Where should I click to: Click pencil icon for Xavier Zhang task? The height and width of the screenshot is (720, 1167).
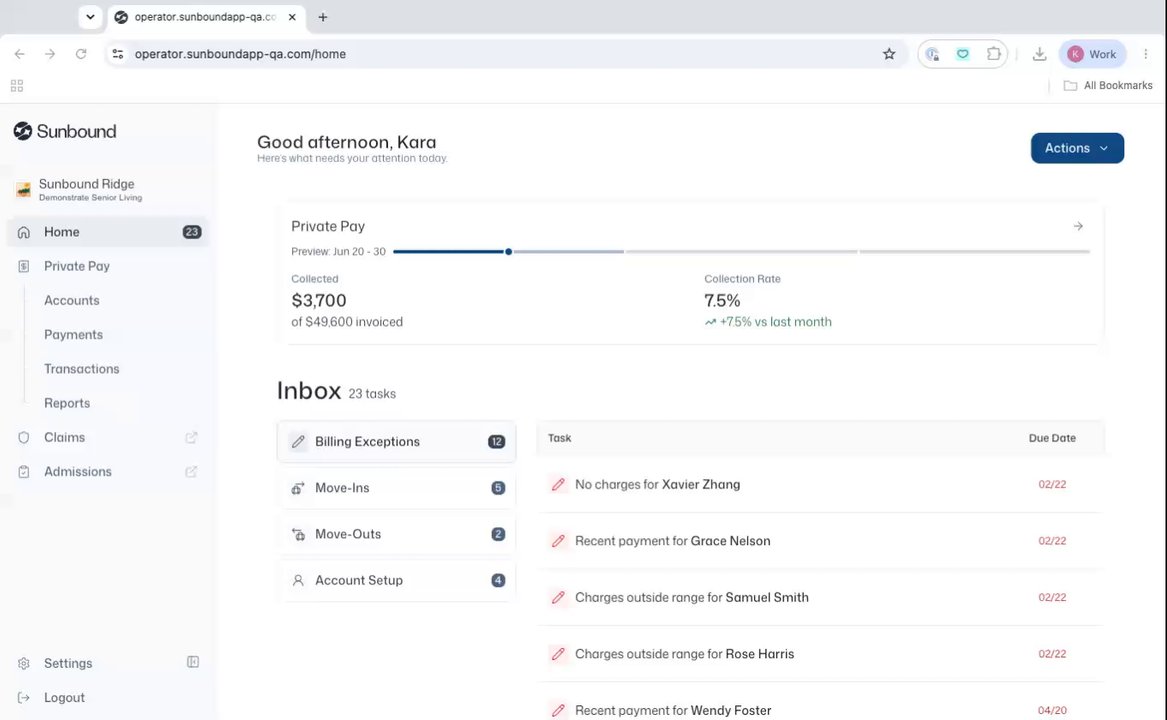pos(558,485)
